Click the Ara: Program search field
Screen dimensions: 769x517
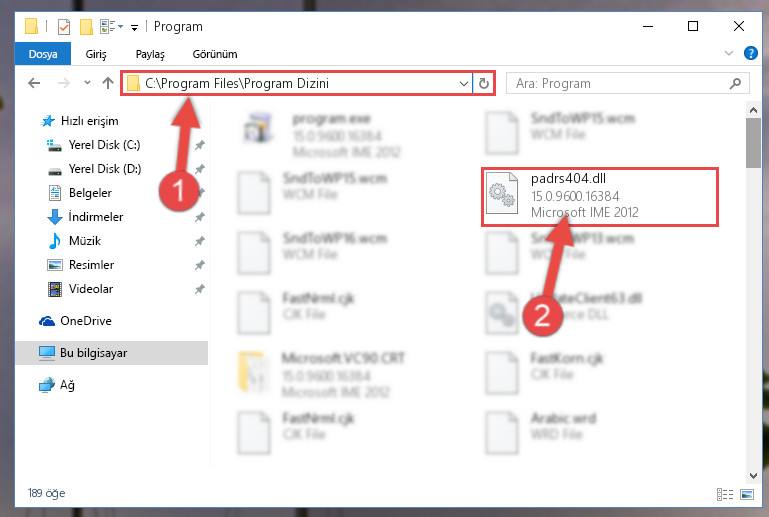tap(627, 83)
